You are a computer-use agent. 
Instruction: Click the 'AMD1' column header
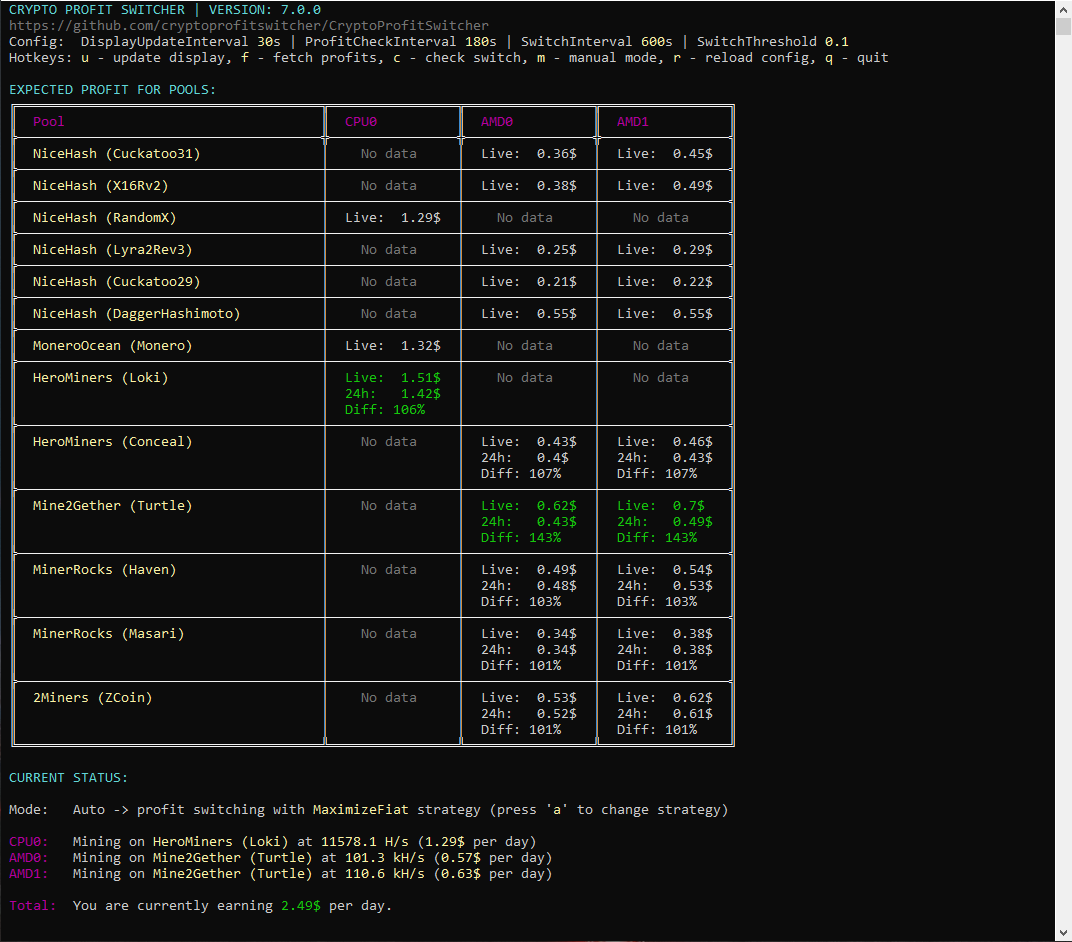(633, 122)
